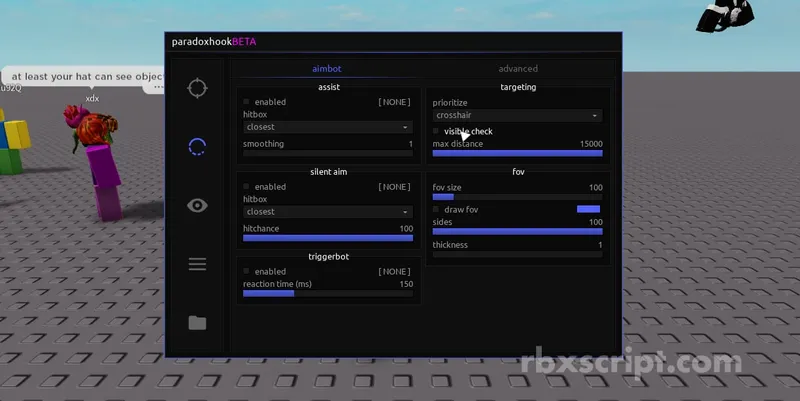
Task: Enable the silent aim checkbox
Action: pyautogui.click(x=246, y=187)
